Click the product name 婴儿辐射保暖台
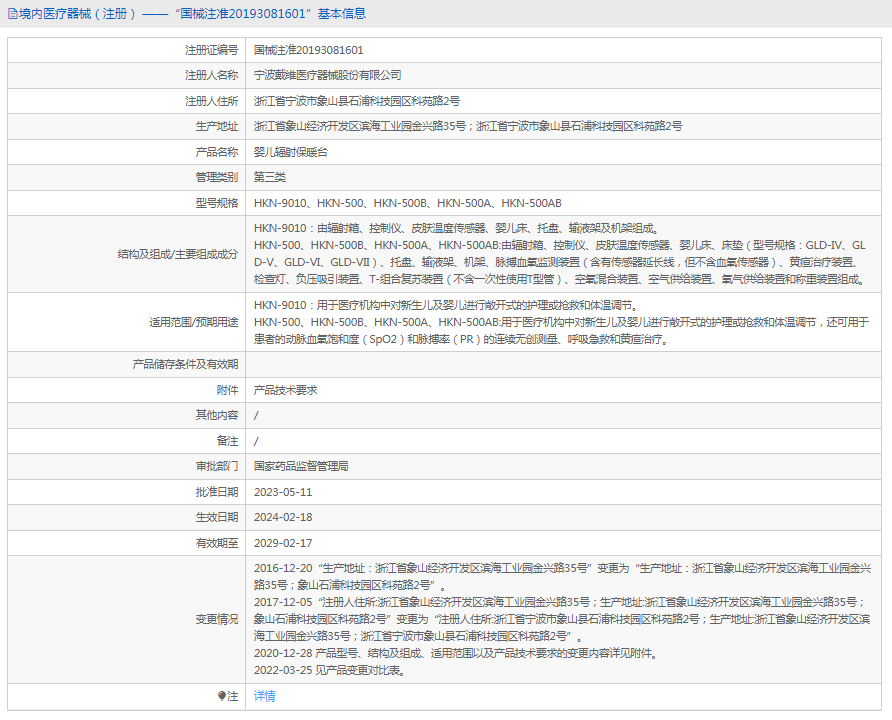The width and height of the screenshot is (892, 720). [x=290, y=152]
